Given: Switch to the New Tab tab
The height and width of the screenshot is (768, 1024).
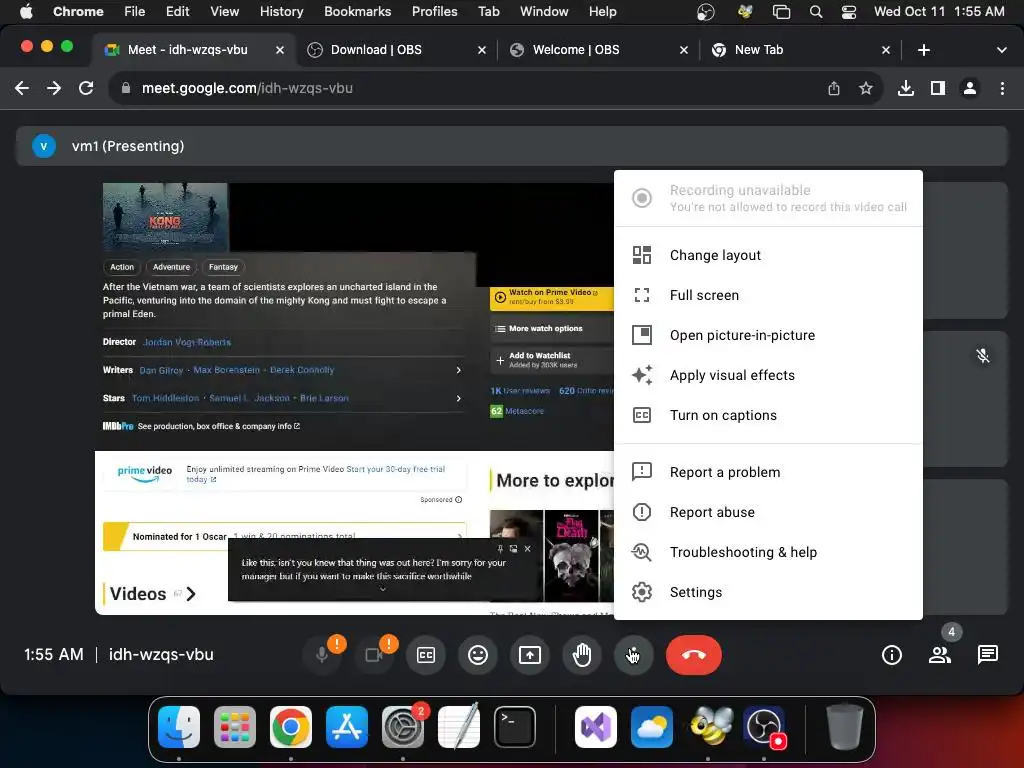Looking at the screenshot, I should (801, 50).
